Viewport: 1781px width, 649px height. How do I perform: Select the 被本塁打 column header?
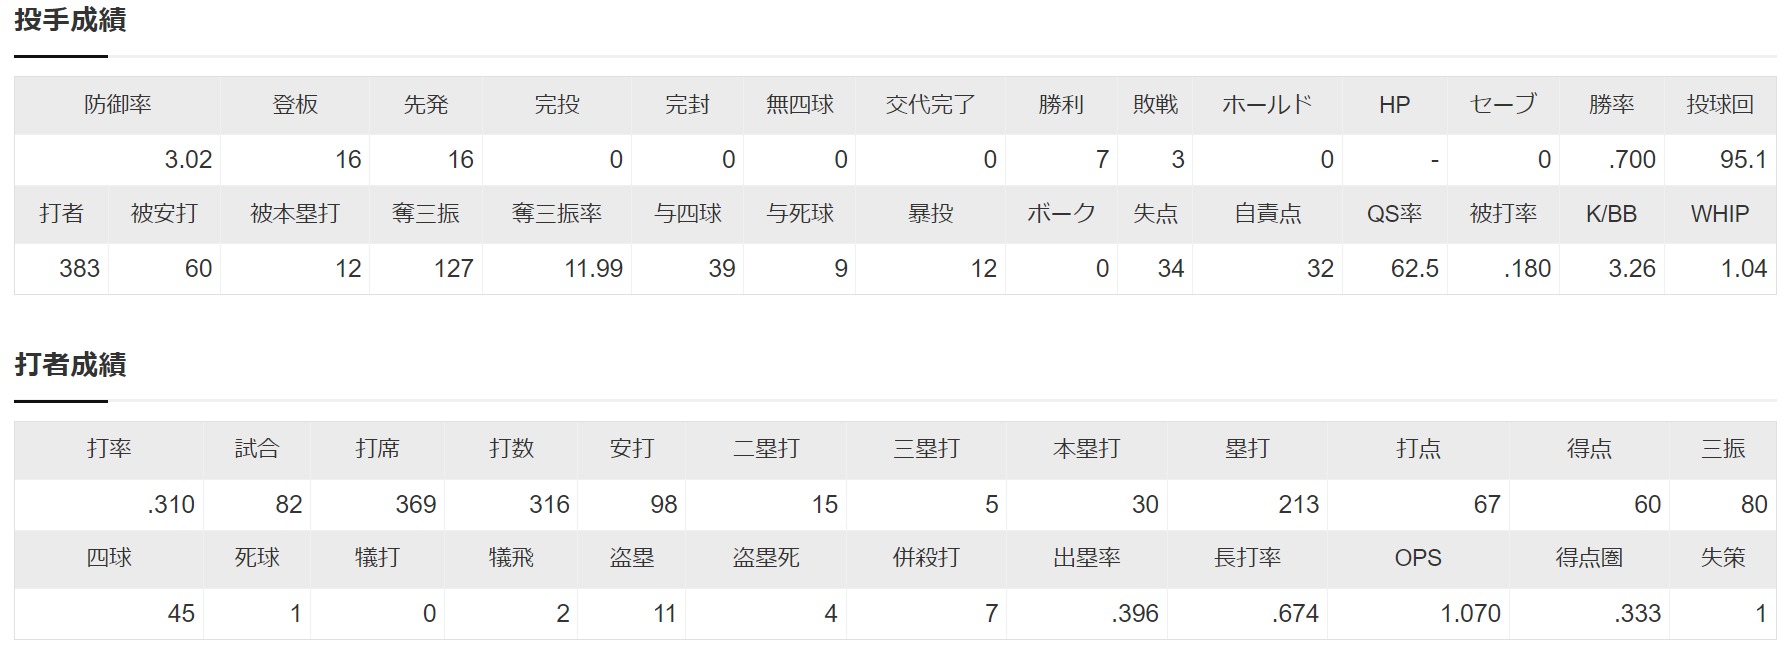tap(295, 214)
